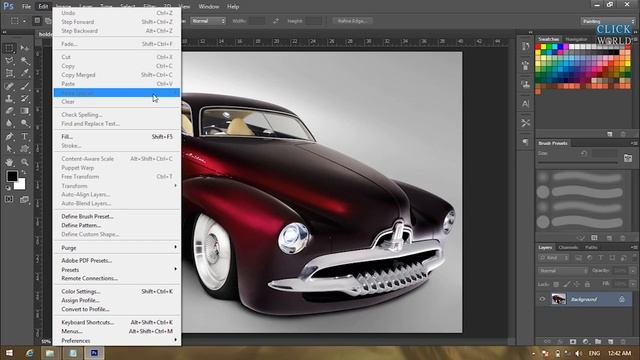Select the Crop tool

[9, 73]
